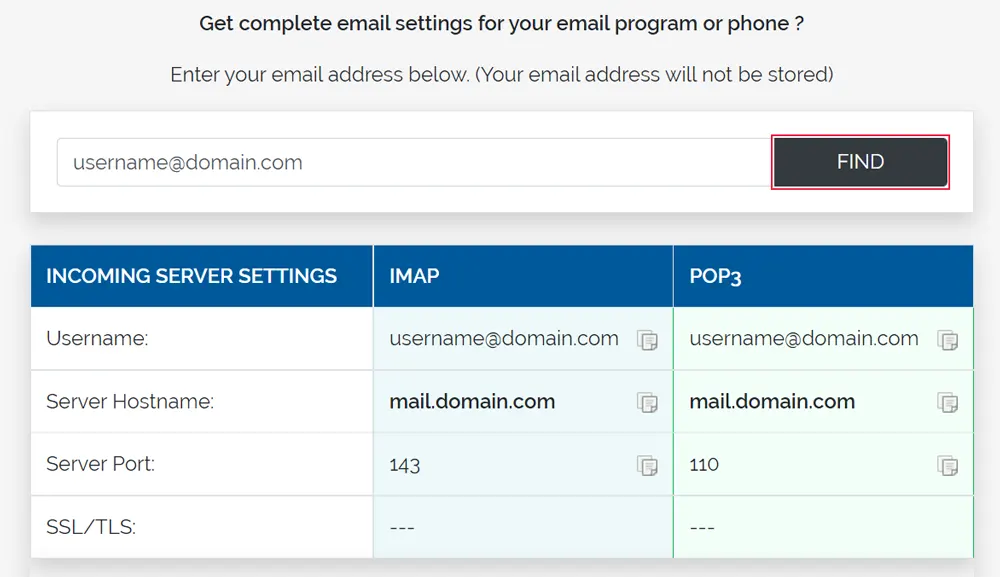The image size is (1000, 577).
Task: Copy the POP3 server hostname
Action: pyautogui.click(x=947, y=403)
